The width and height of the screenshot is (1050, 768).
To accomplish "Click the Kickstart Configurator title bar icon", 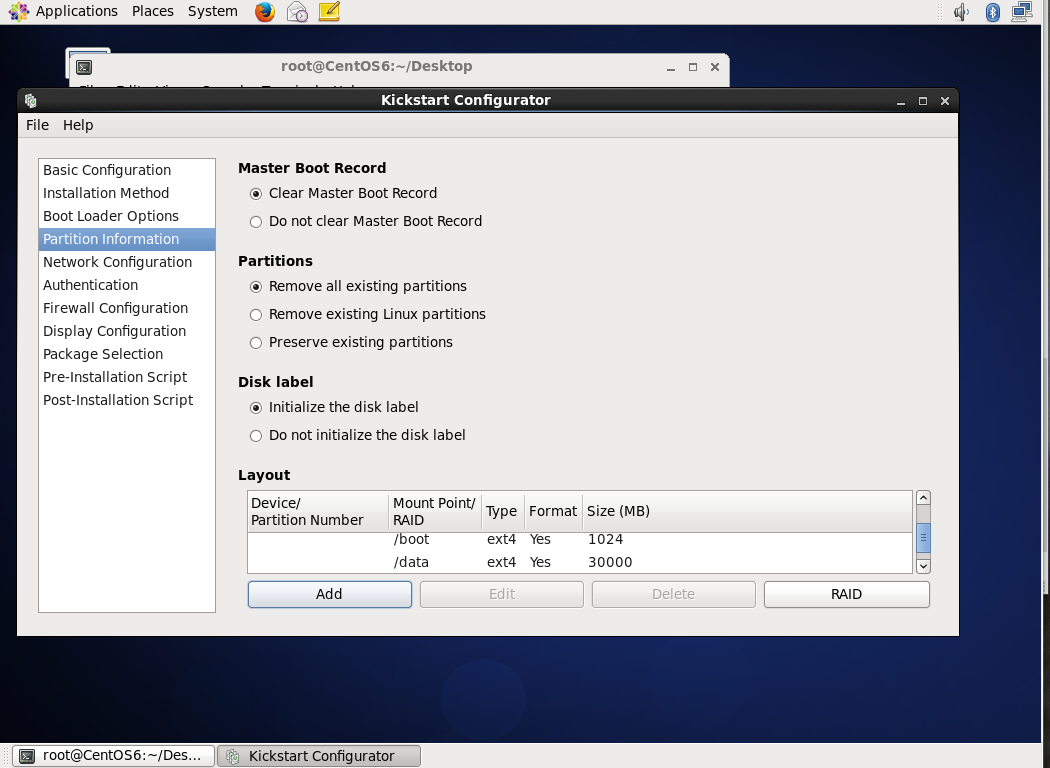I will click(x=30, y=100).
